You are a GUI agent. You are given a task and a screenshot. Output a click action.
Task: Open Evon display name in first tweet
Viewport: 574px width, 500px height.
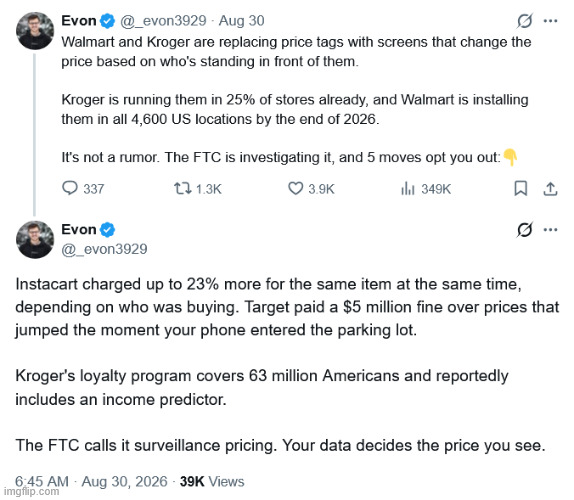pos(79,21)
